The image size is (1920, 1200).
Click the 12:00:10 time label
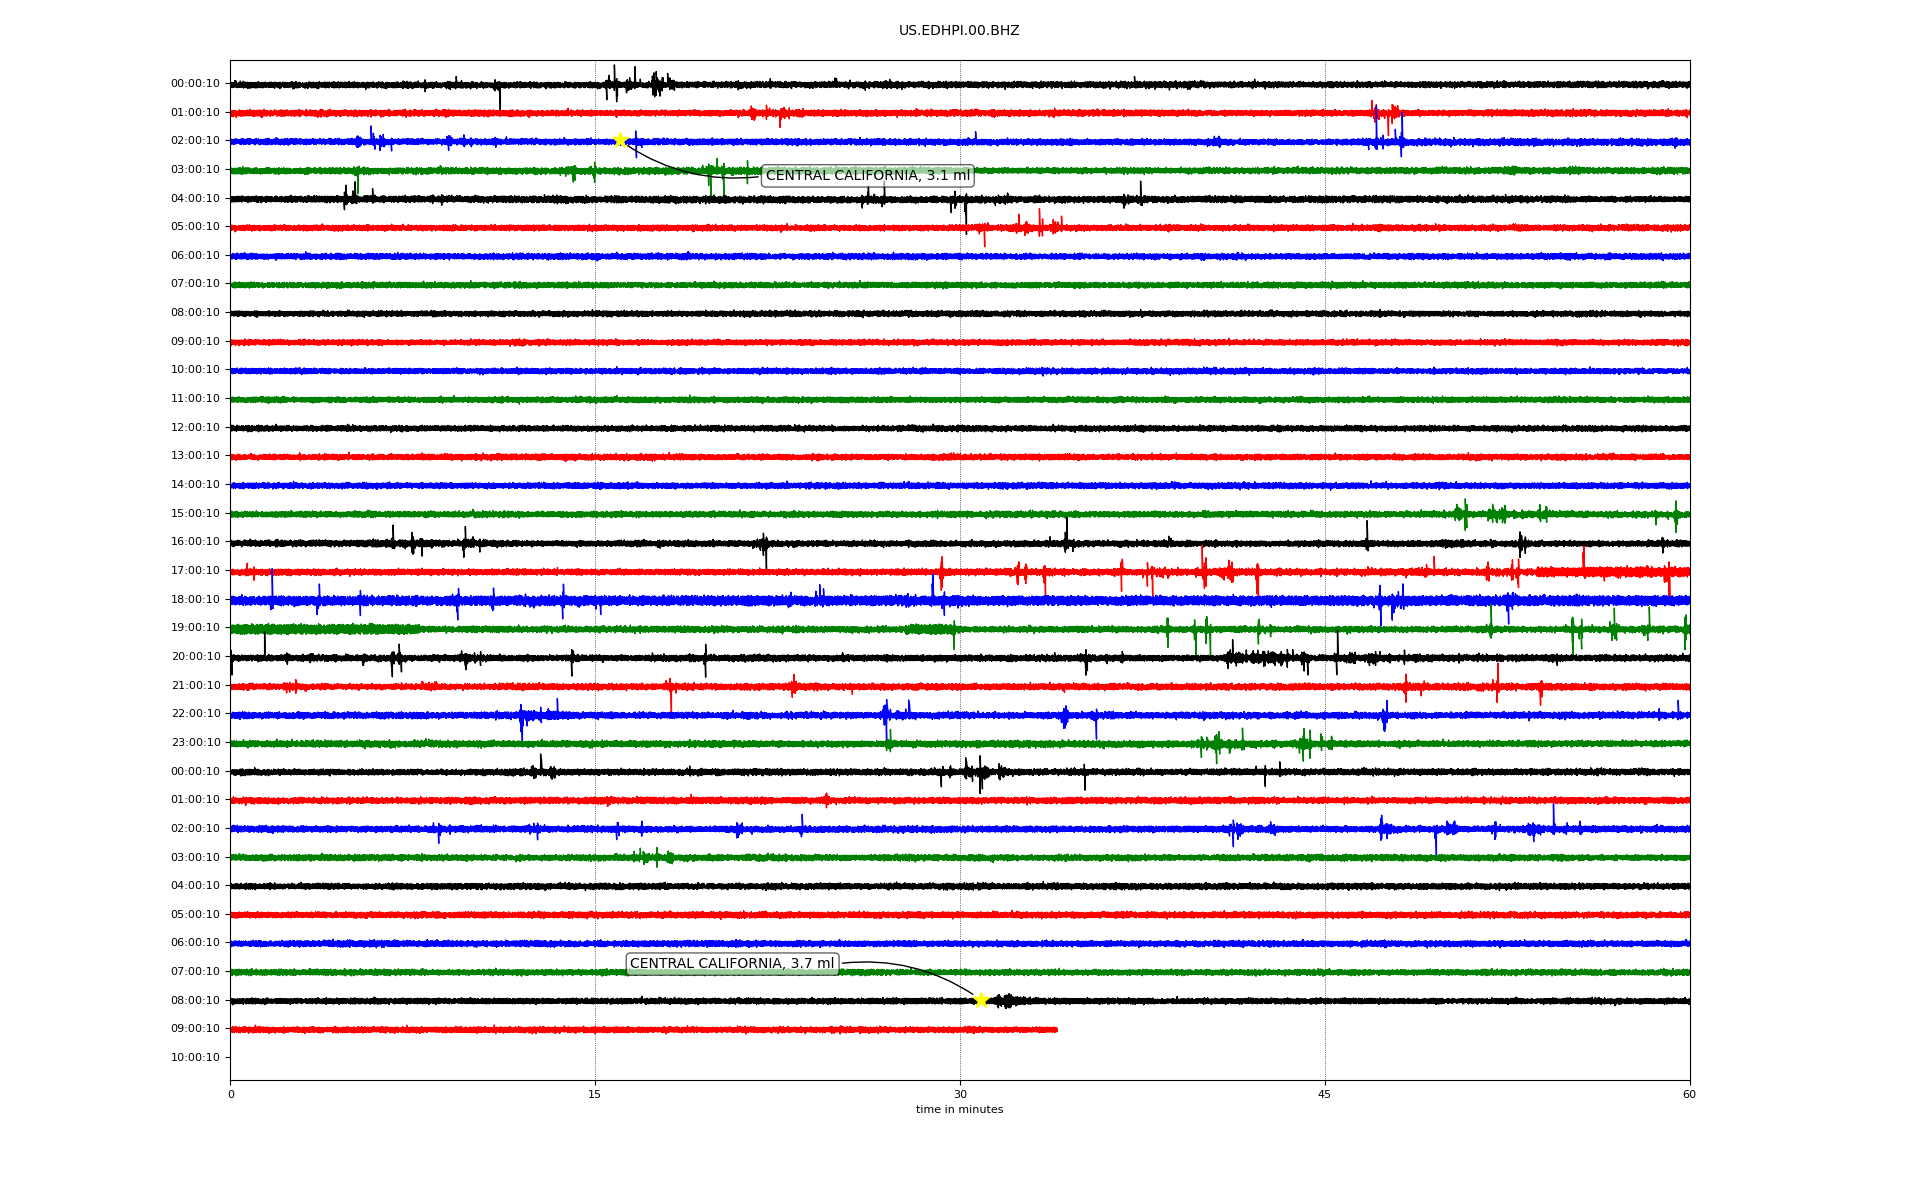[195, 428]
